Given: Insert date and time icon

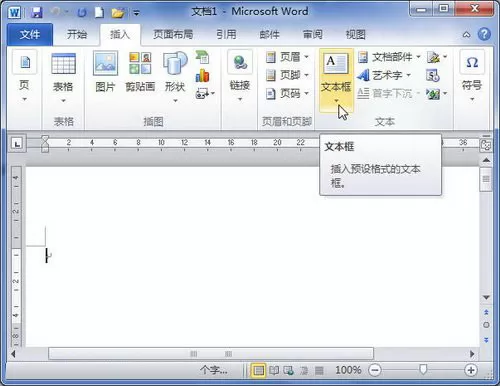Looking at the screenshot, I should [x=433, y=76].
